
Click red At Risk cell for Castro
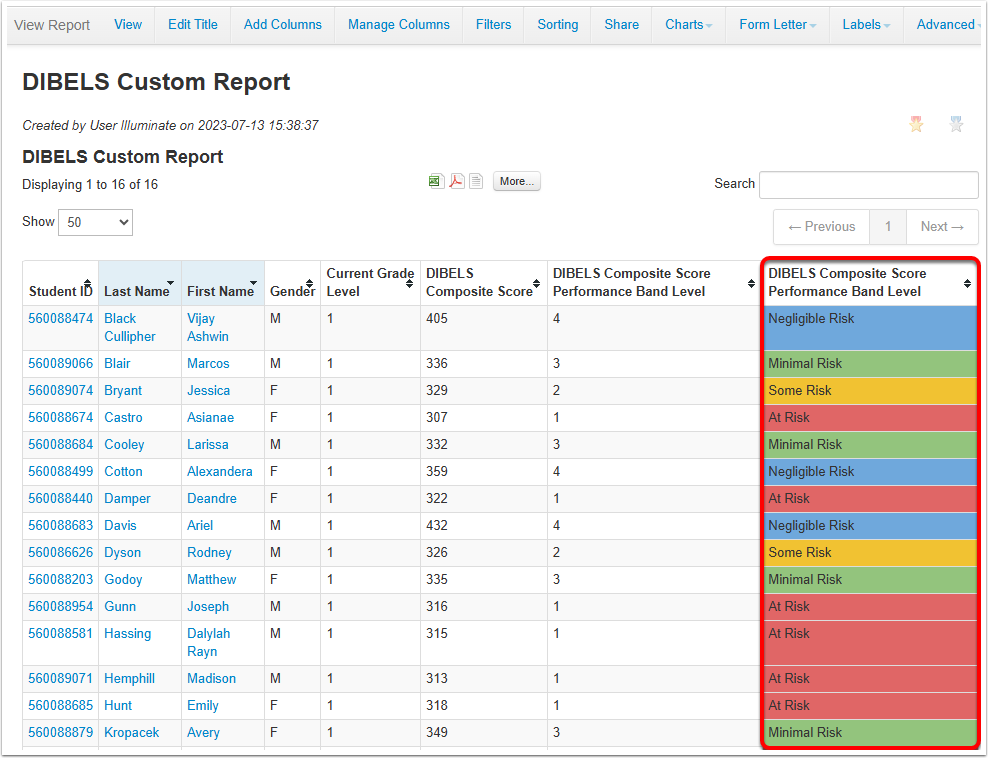870,418
